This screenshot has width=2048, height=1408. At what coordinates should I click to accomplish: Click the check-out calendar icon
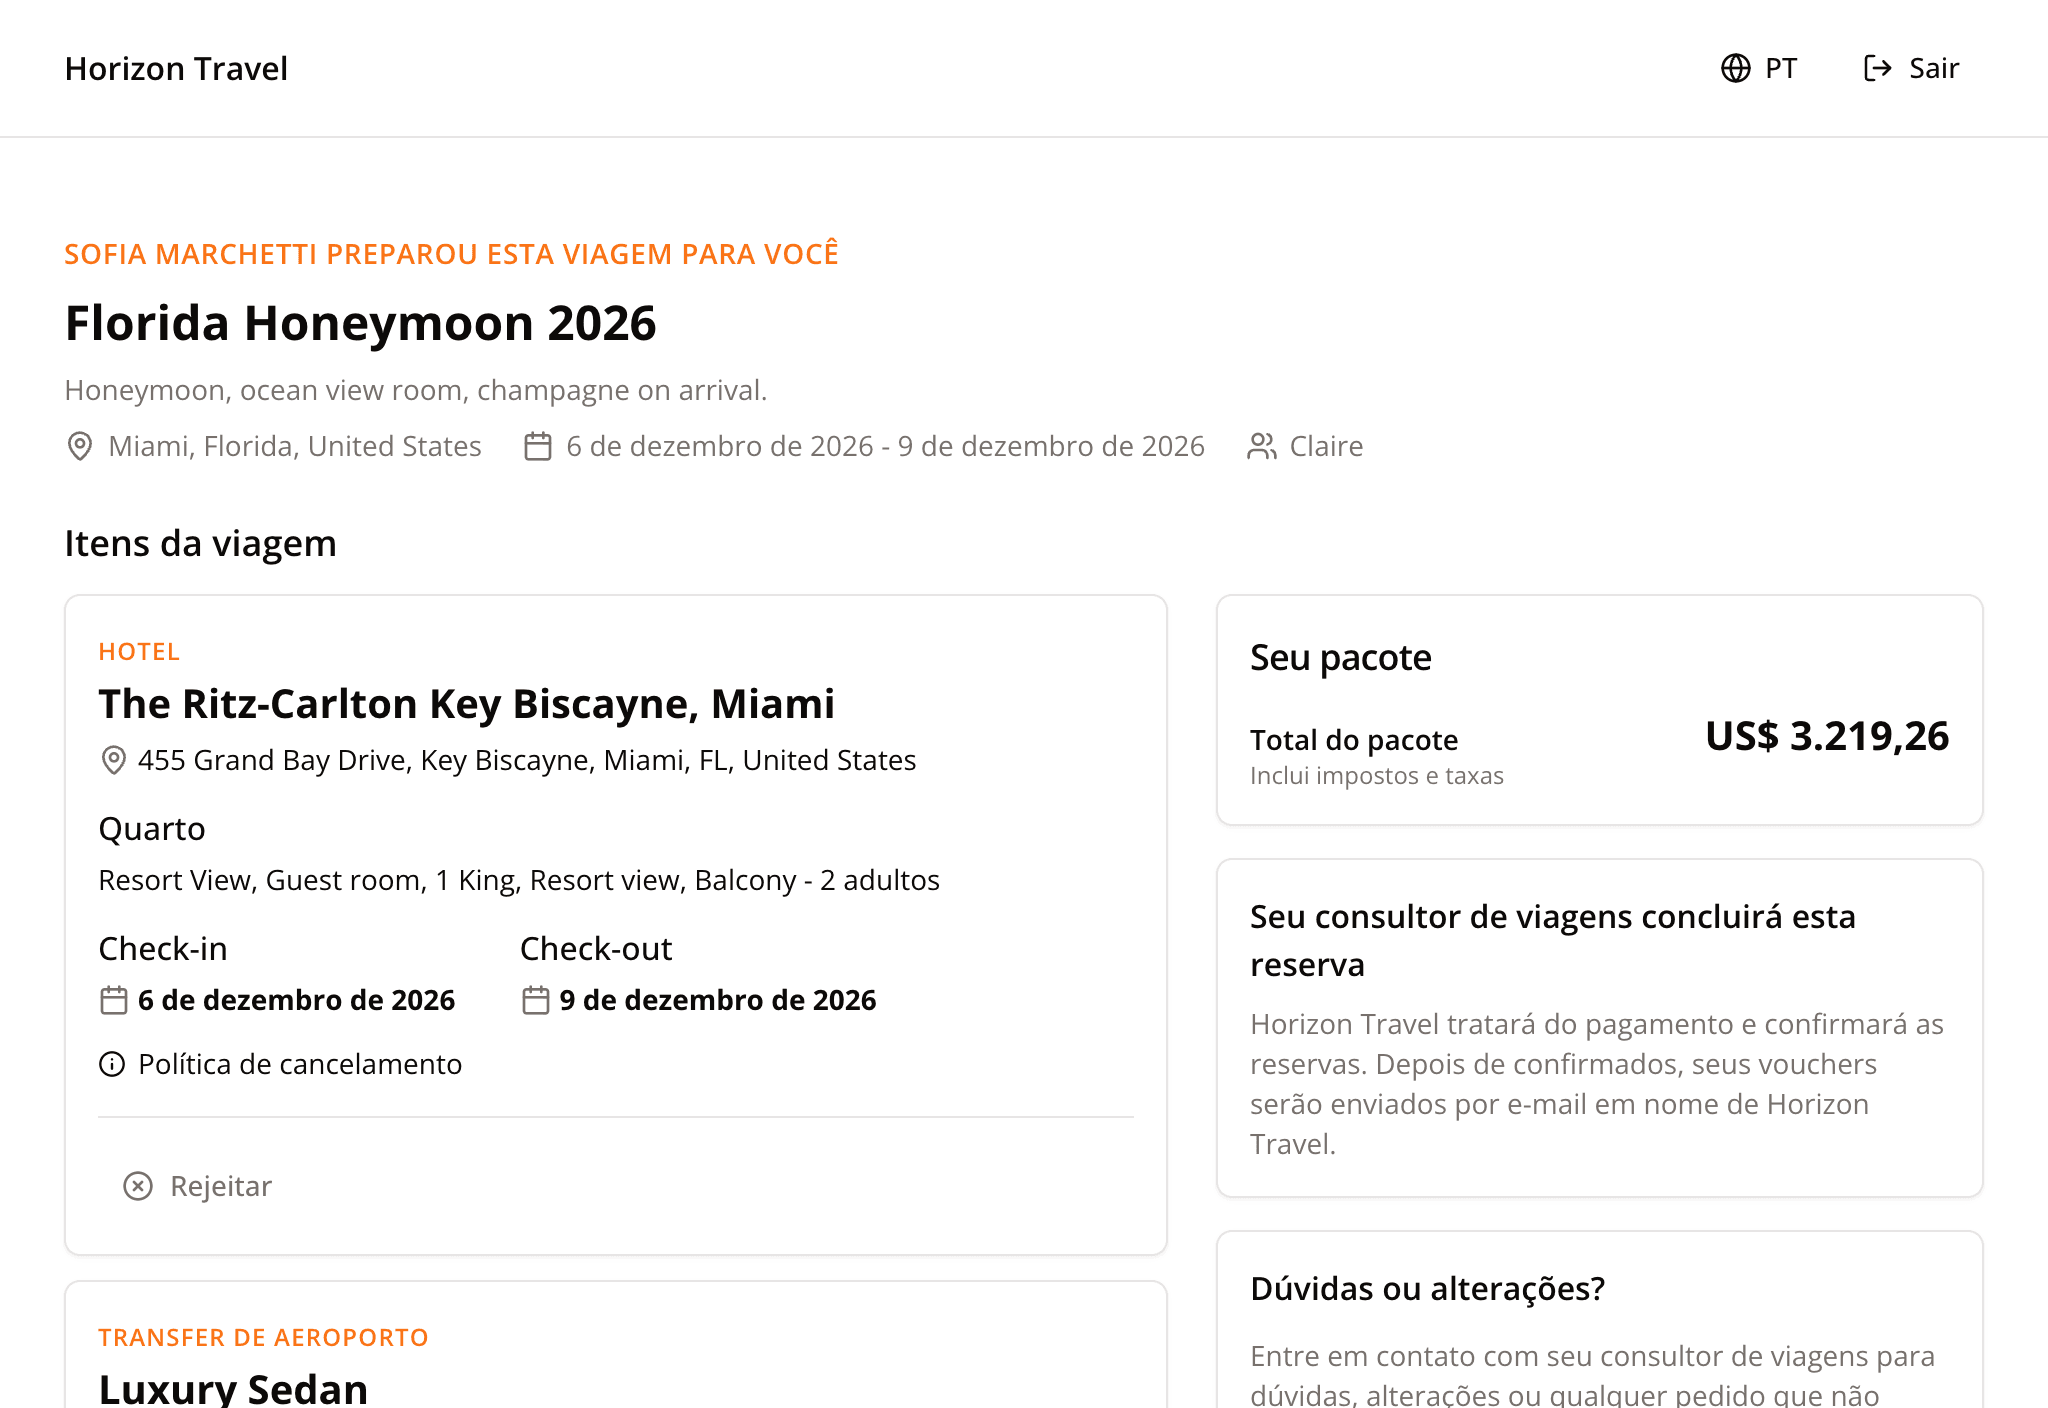coord(536,1000)
